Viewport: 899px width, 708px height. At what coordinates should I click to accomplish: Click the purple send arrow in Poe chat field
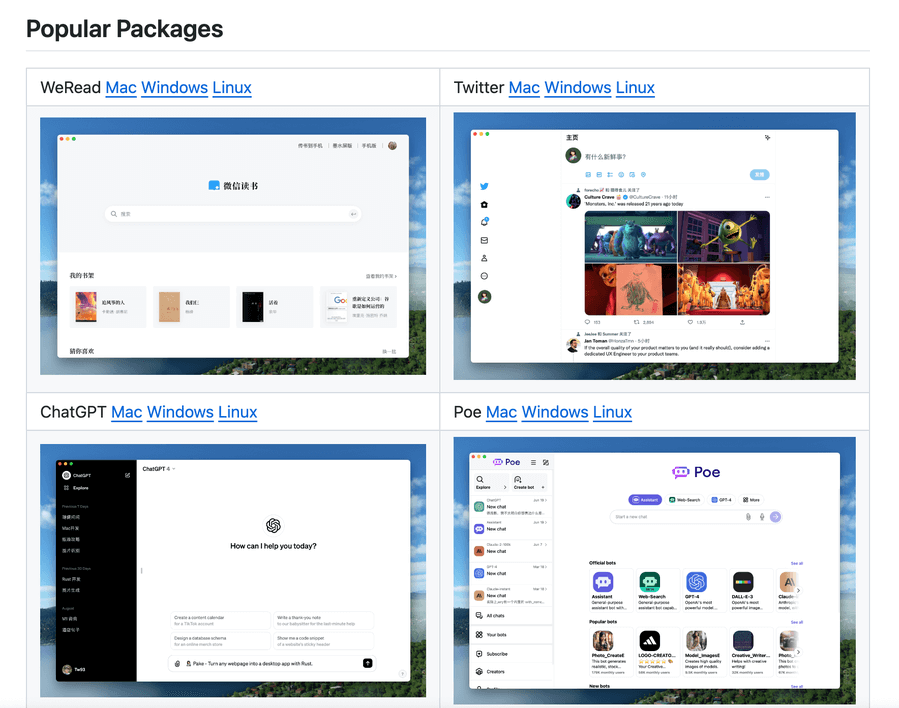pos(775,517)
